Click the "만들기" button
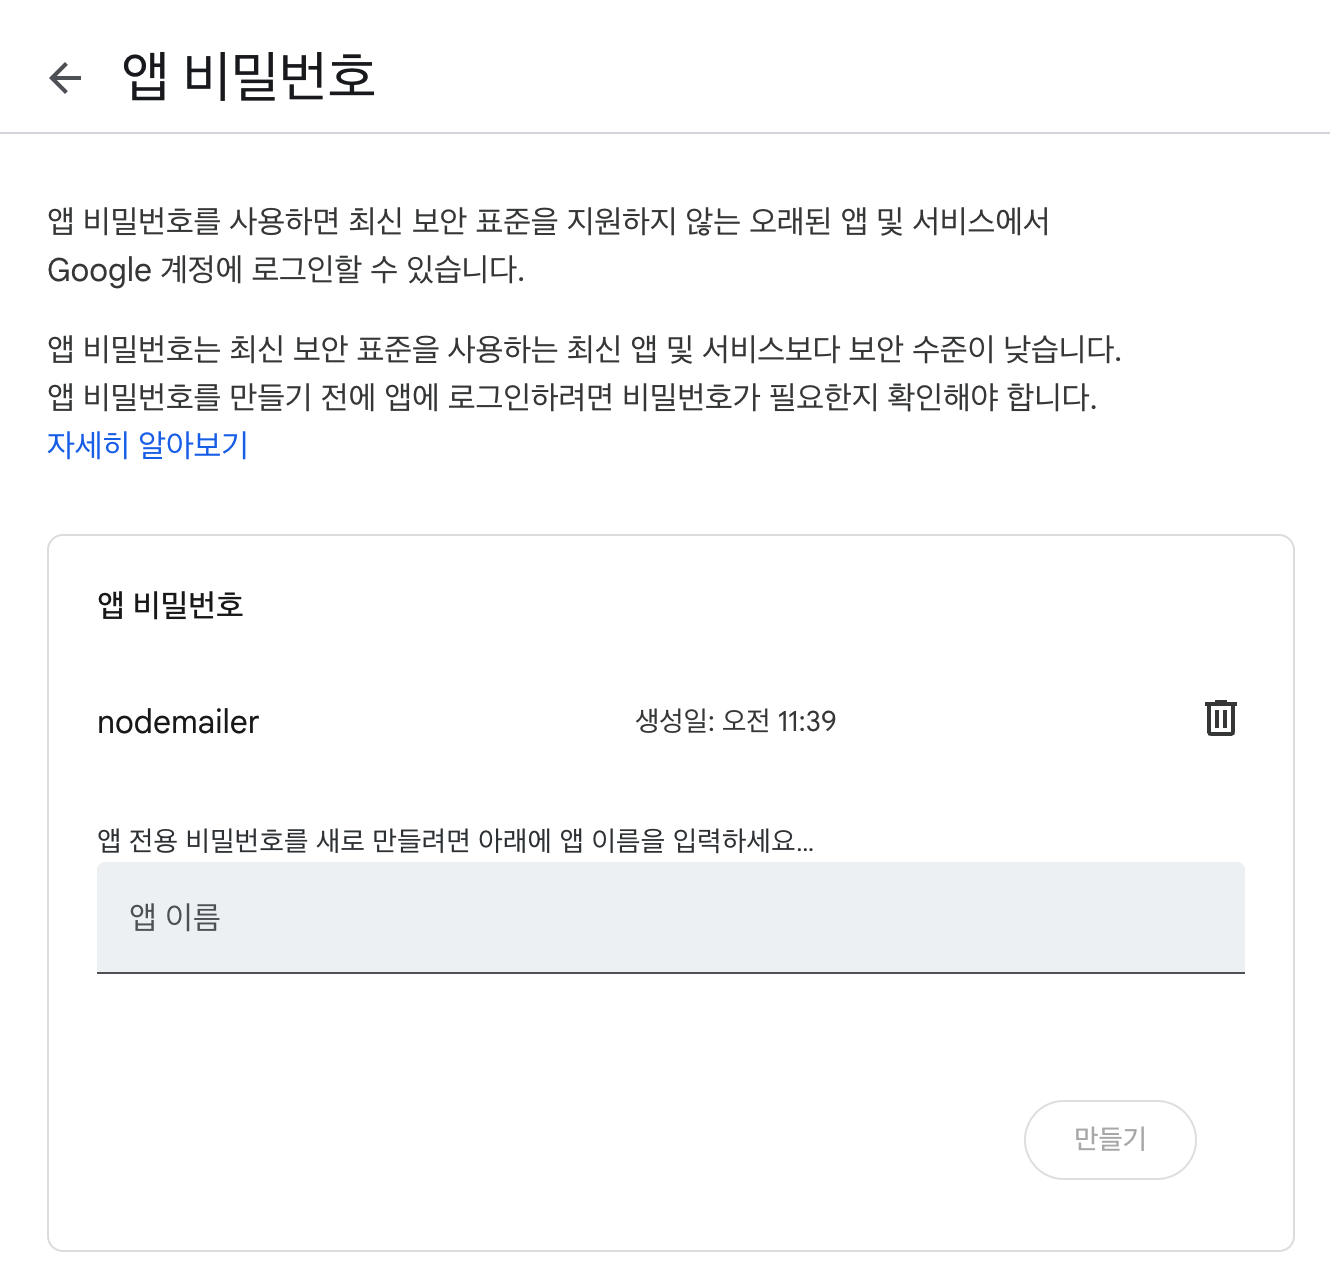This screenshot has height=1278, width=1330. click(1110, 1139)
